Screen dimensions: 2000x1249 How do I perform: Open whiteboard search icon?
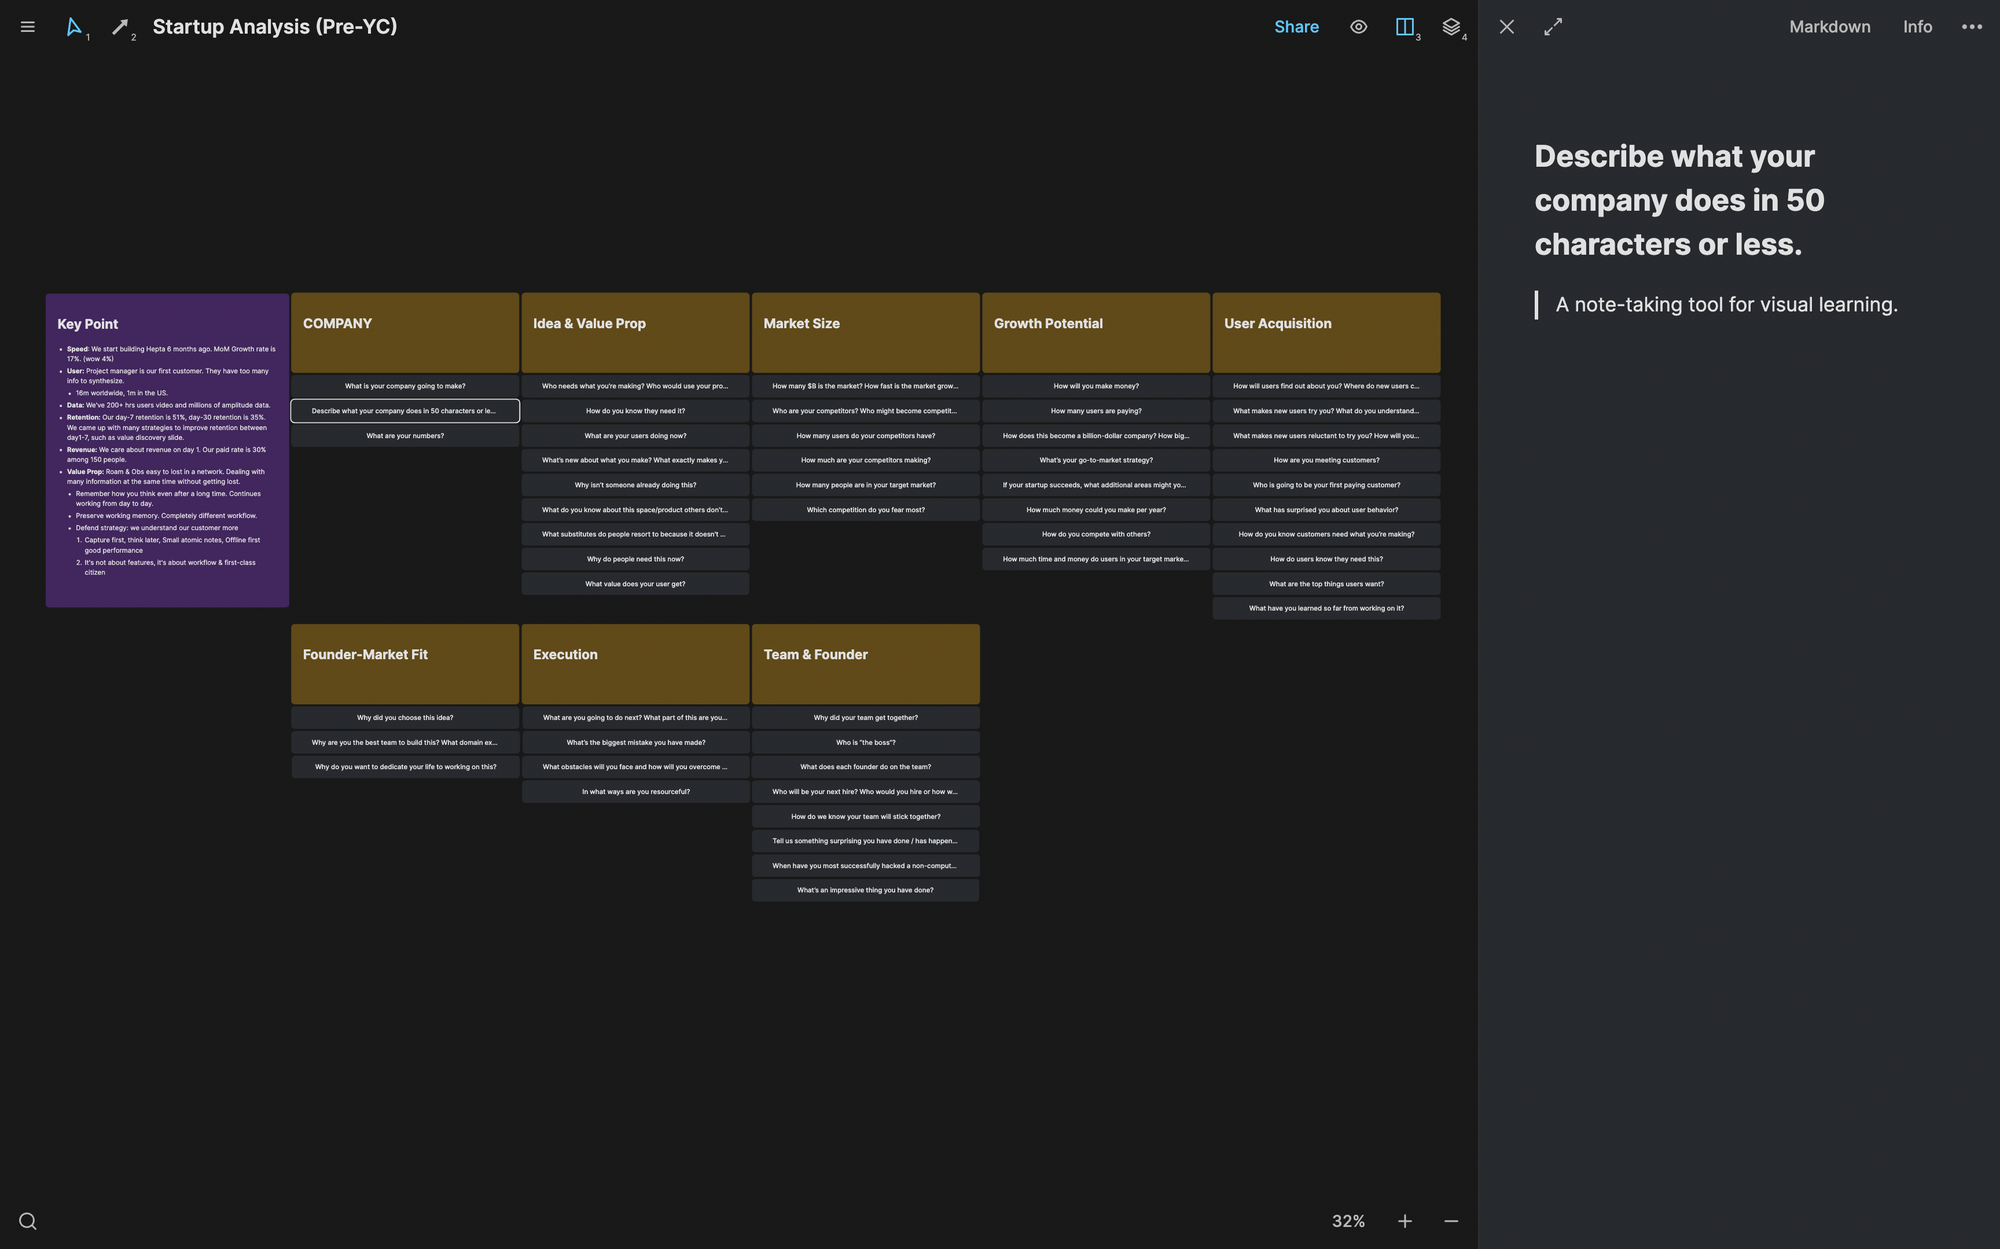point(28,1221)
